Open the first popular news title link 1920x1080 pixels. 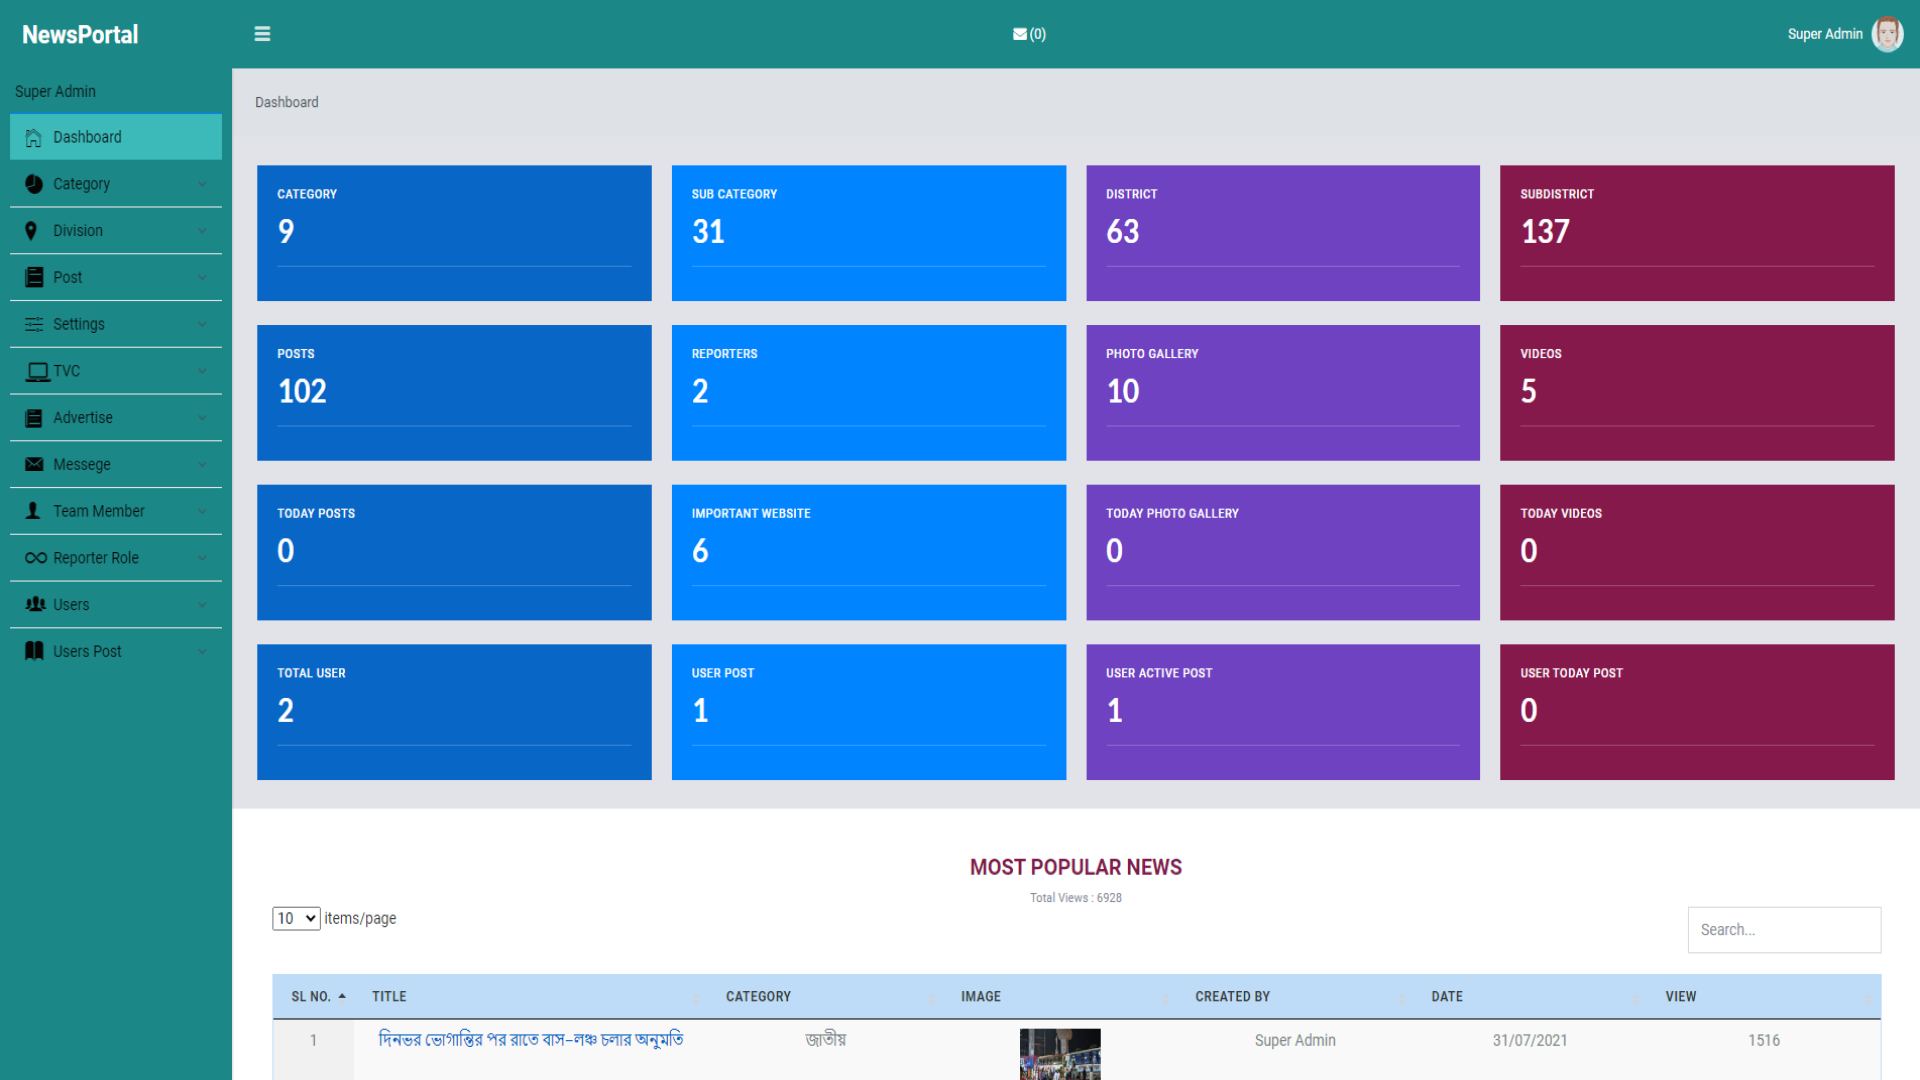pos(531,1040)
